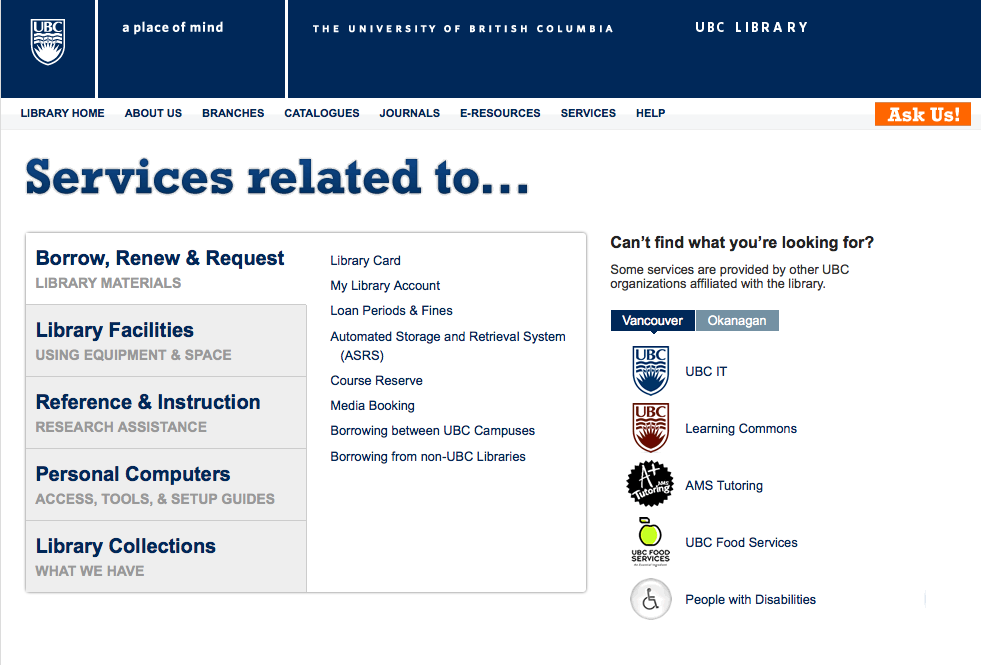Open the Course Reserve link

coord(376,380)
